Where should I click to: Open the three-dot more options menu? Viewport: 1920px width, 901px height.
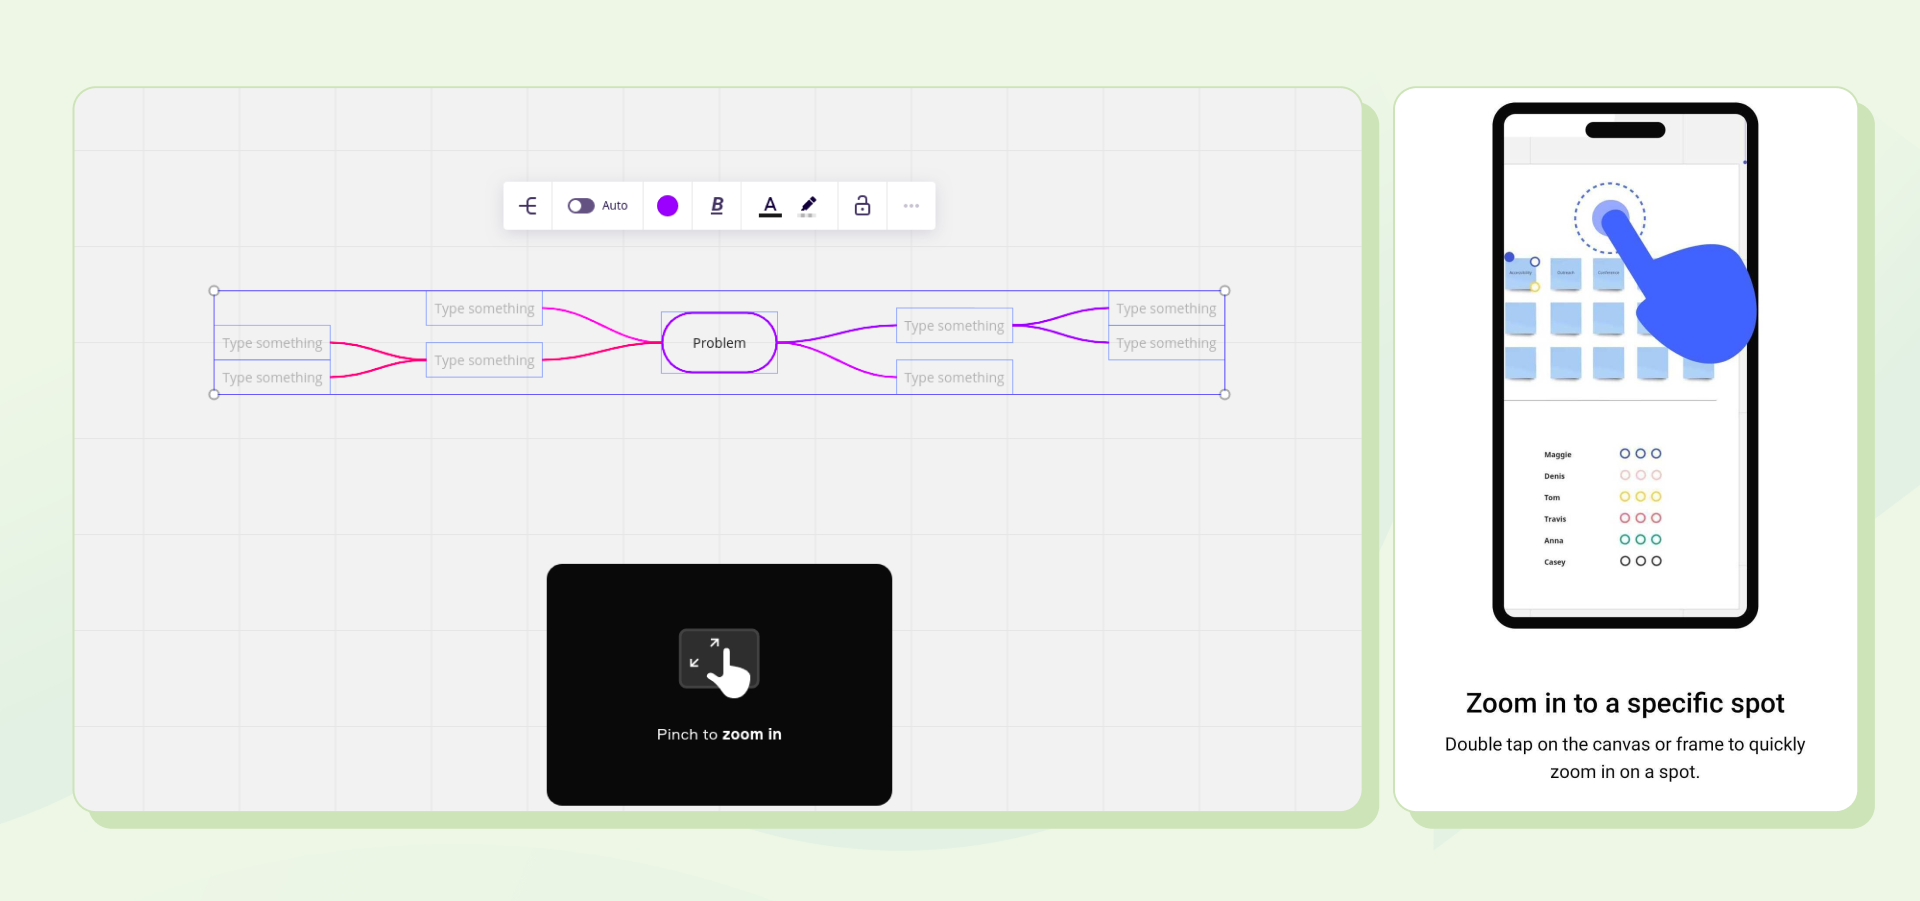[x=911, y=206]
